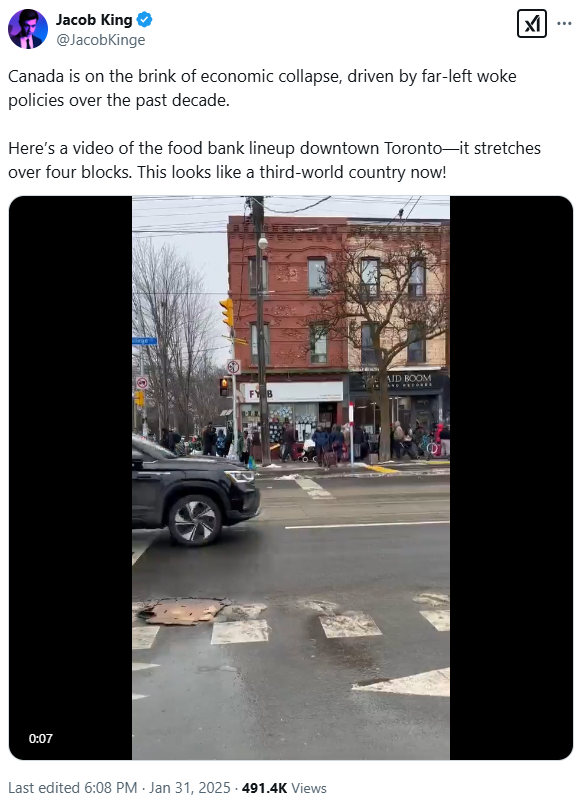Image resolution: width=586 pixels, height=797 pixels.
Task: Click the 'food bank lineup' text paragraph
Action: click(x=274, y=160)
